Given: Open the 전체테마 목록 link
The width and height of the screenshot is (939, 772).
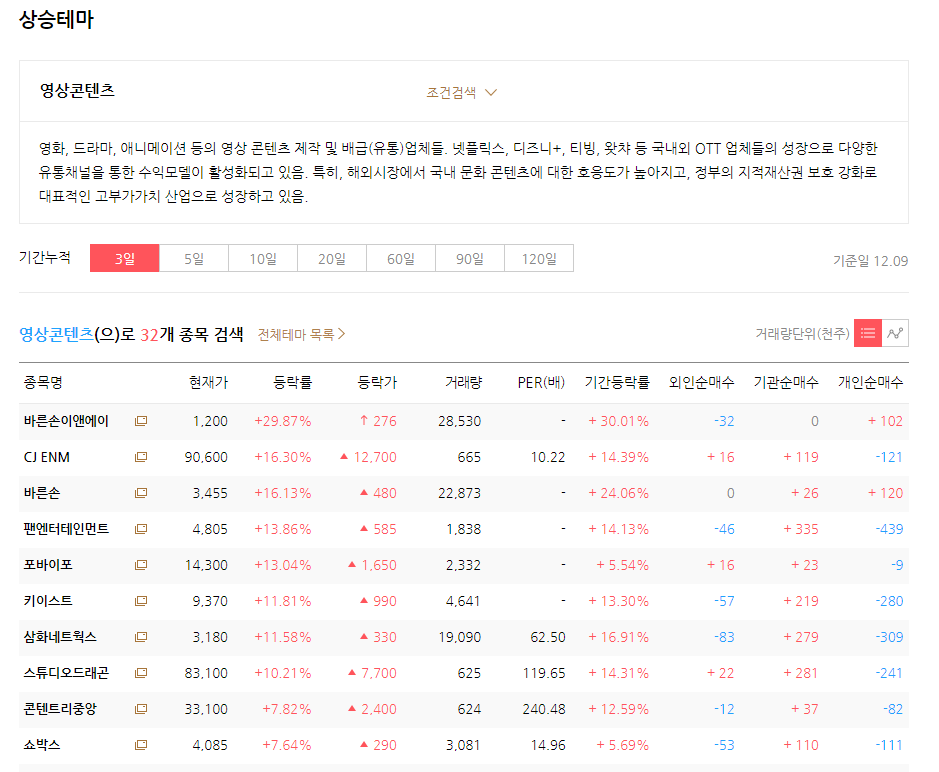Looking at the screenshot, I should [301, 334].
